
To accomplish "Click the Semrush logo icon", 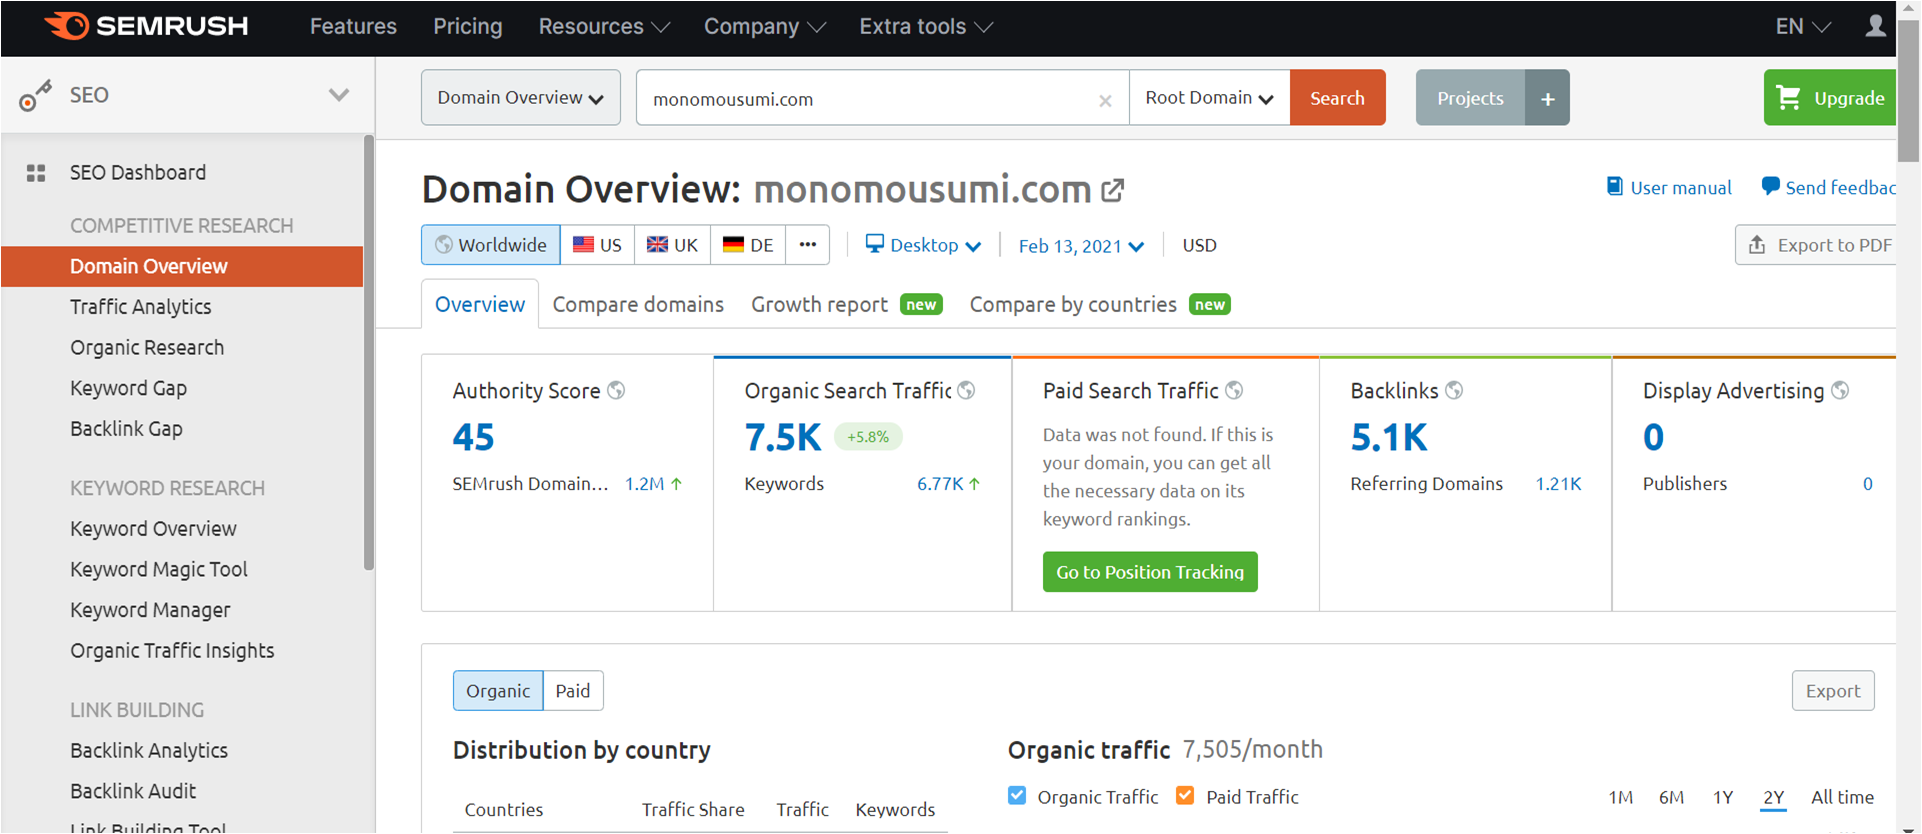I will tap(68, 26).
